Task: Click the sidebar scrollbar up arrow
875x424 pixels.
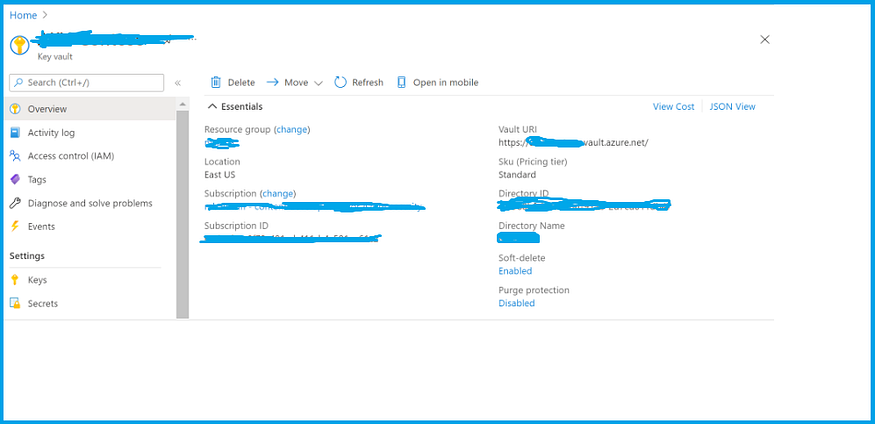Action: tap(182, 104)
